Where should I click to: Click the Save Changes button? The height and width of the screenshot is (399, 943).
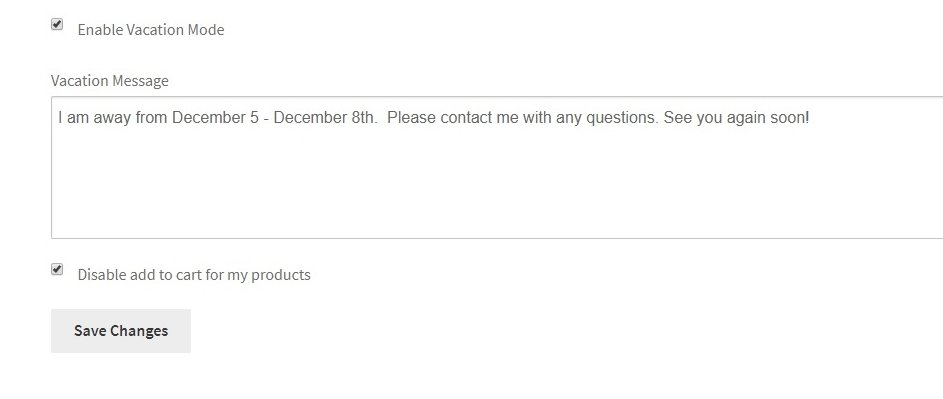[x=121, y=331]
